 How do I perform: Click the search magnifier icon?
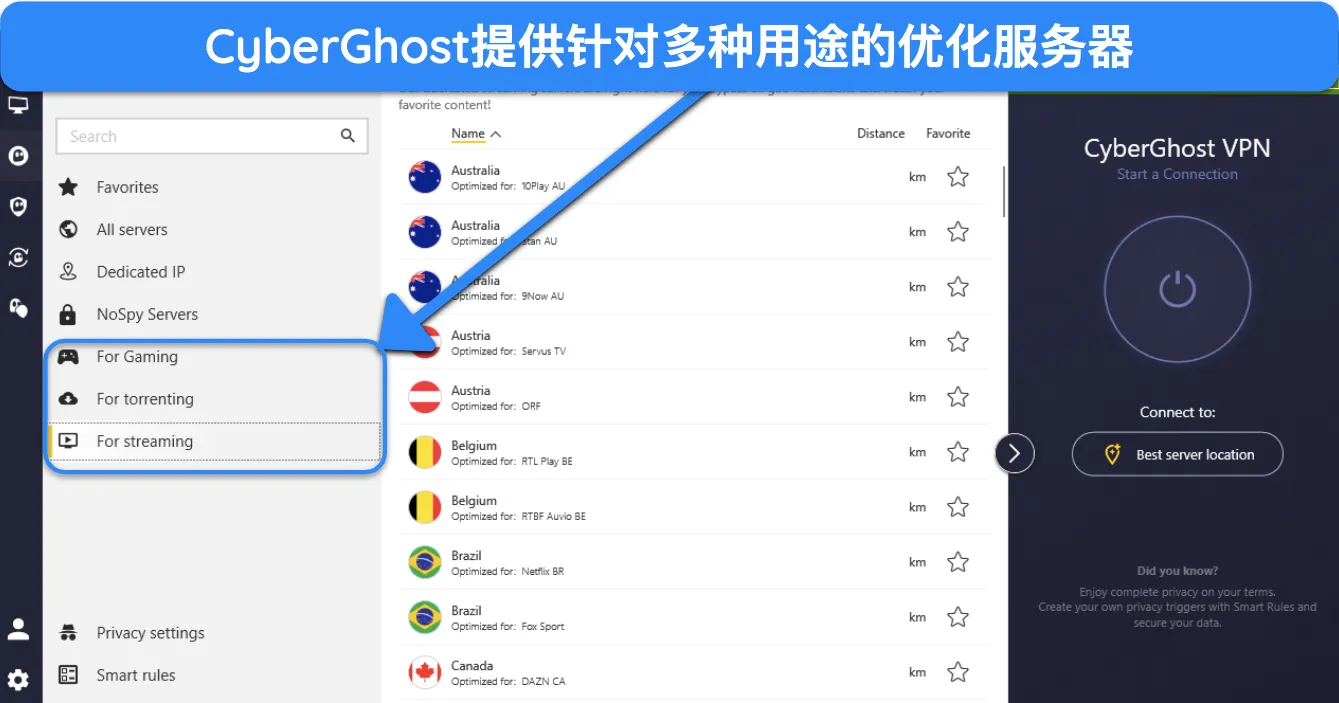tap(347, 136)
